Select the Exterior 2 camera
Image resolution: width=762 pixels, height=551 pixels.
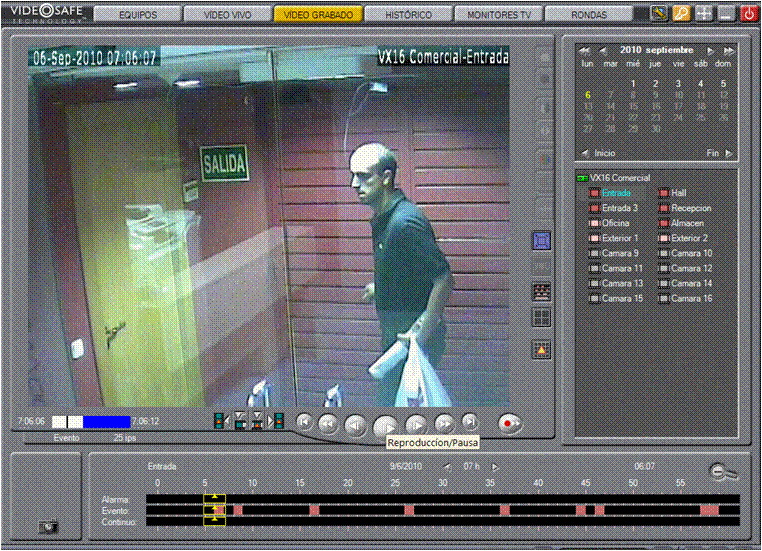689,239
